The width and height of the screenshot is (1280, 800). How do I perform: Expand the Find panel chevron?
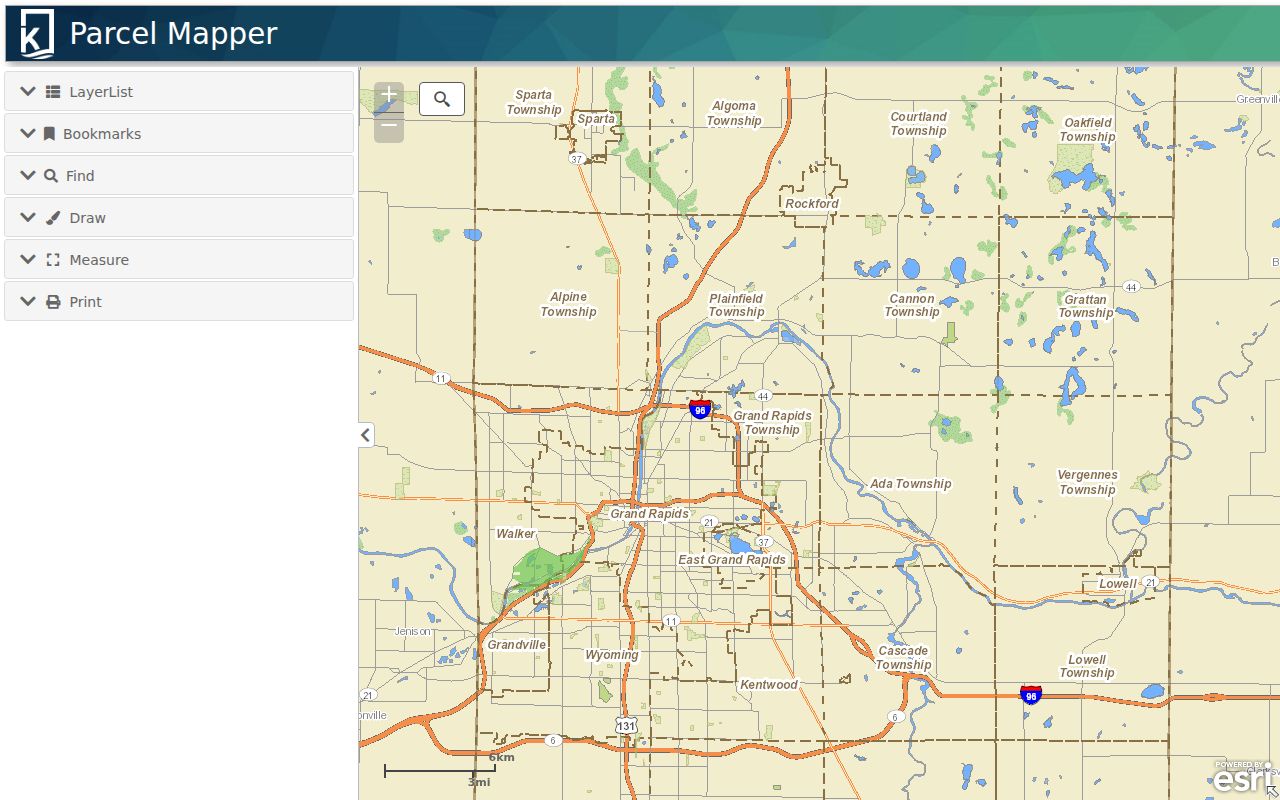[x=28, y=176]
